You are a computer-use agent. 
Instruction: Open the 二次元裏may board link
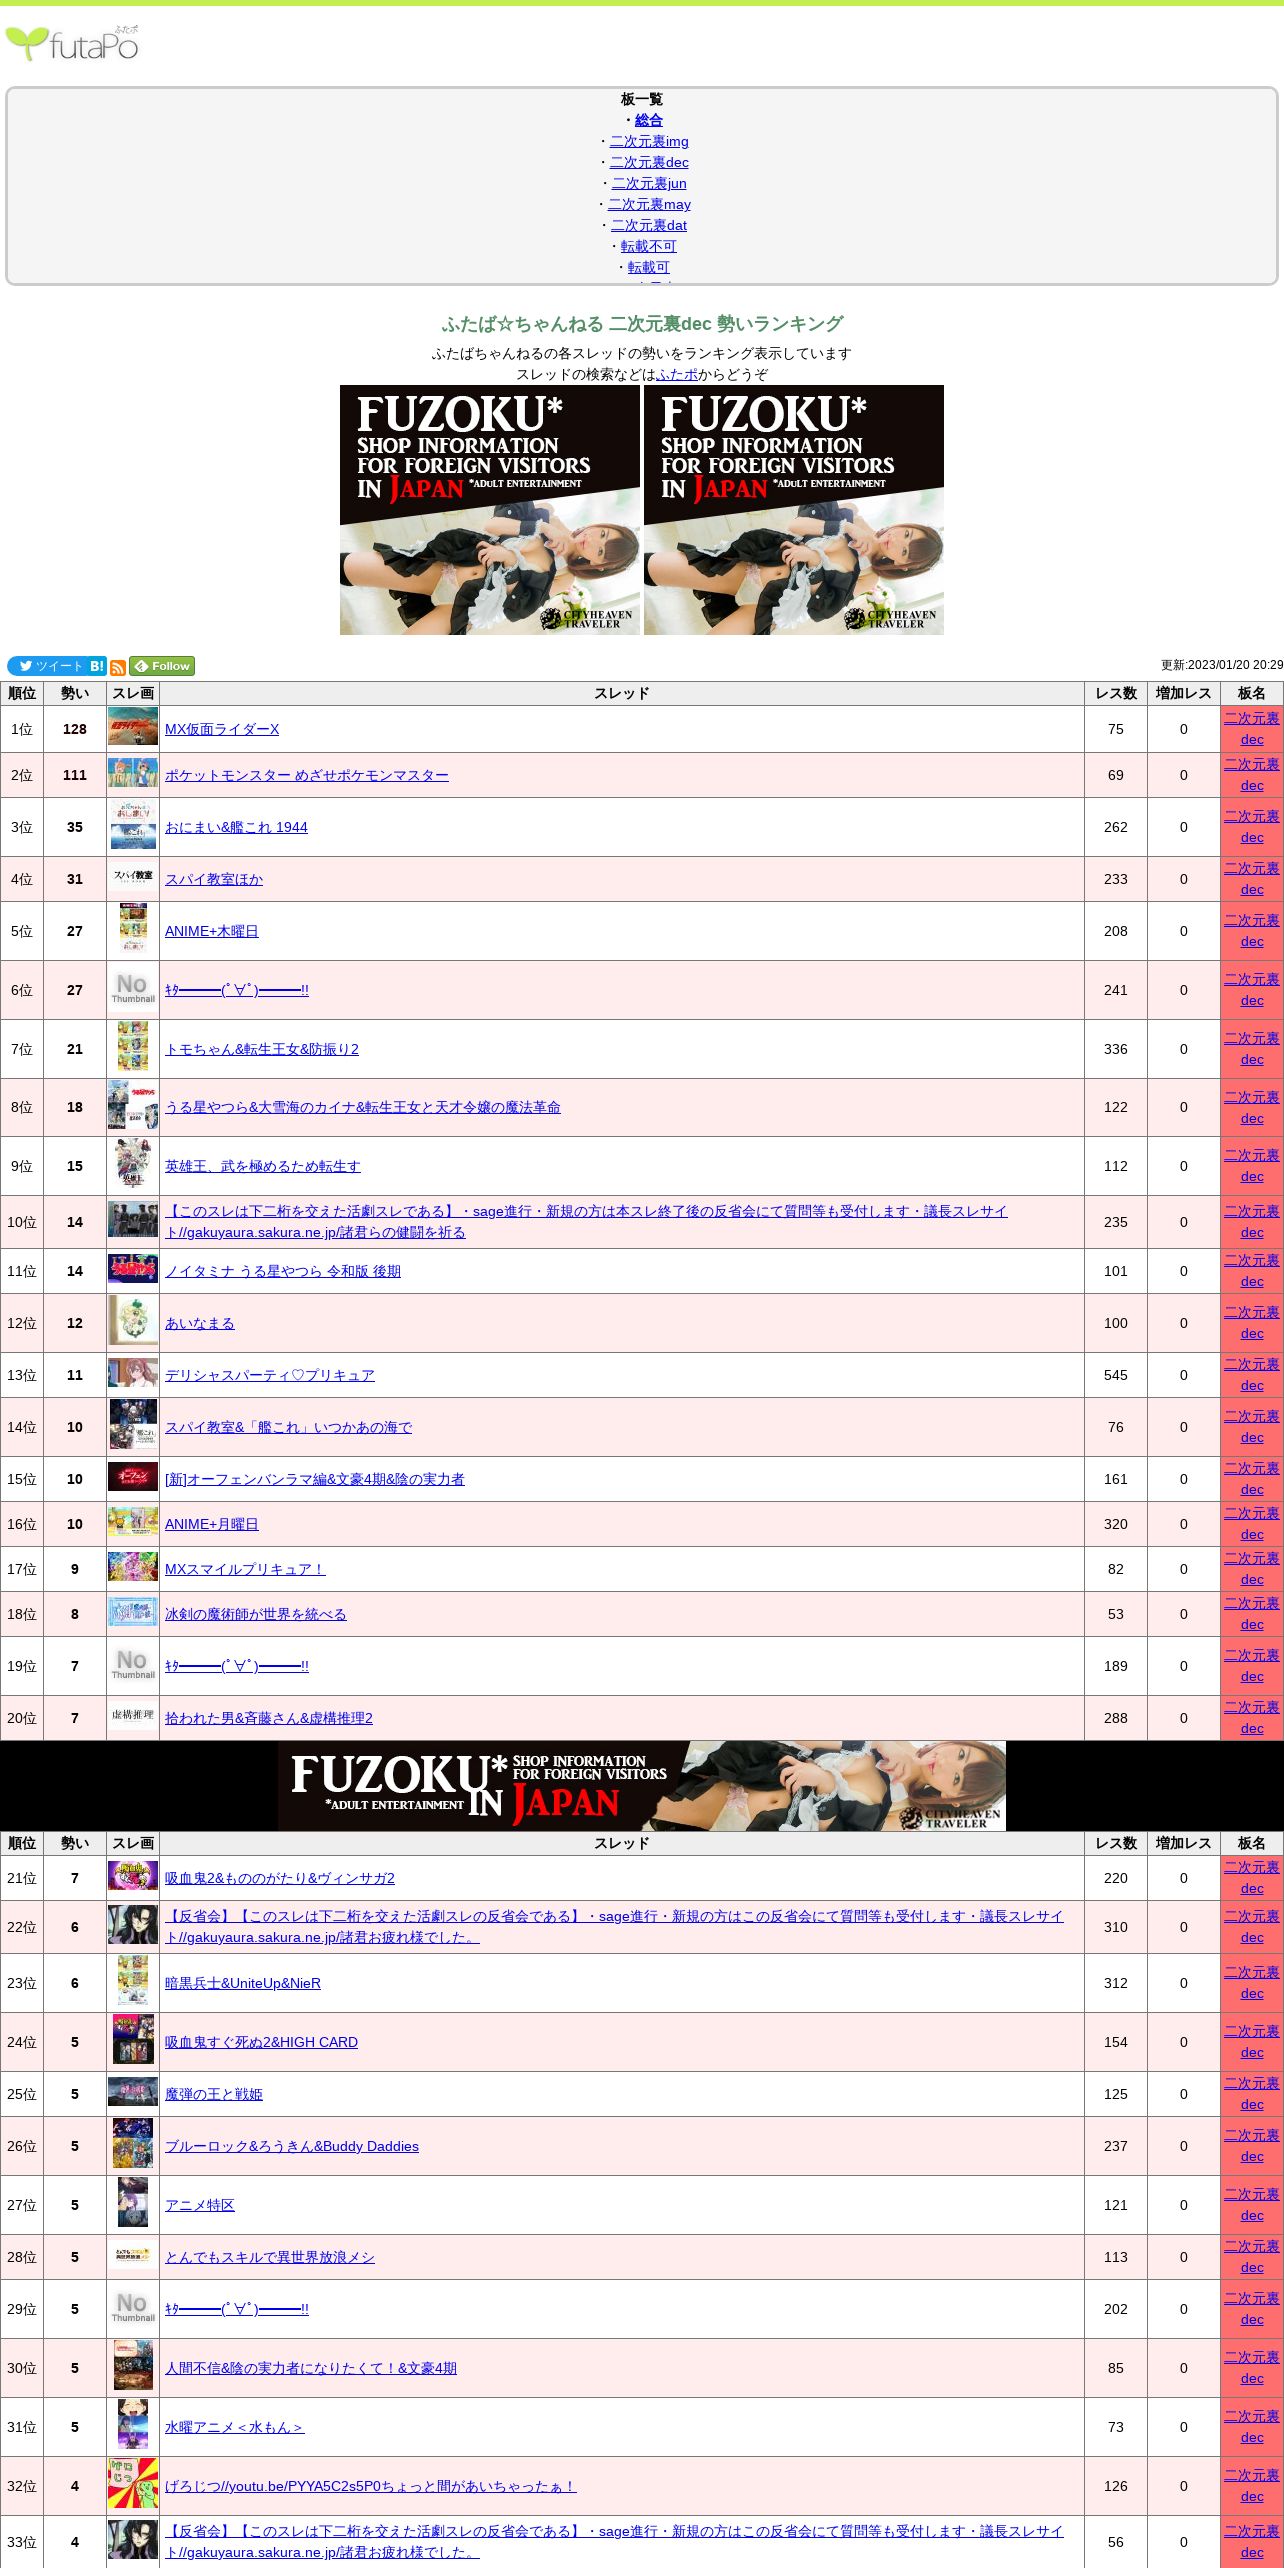(x=649, y=204)
